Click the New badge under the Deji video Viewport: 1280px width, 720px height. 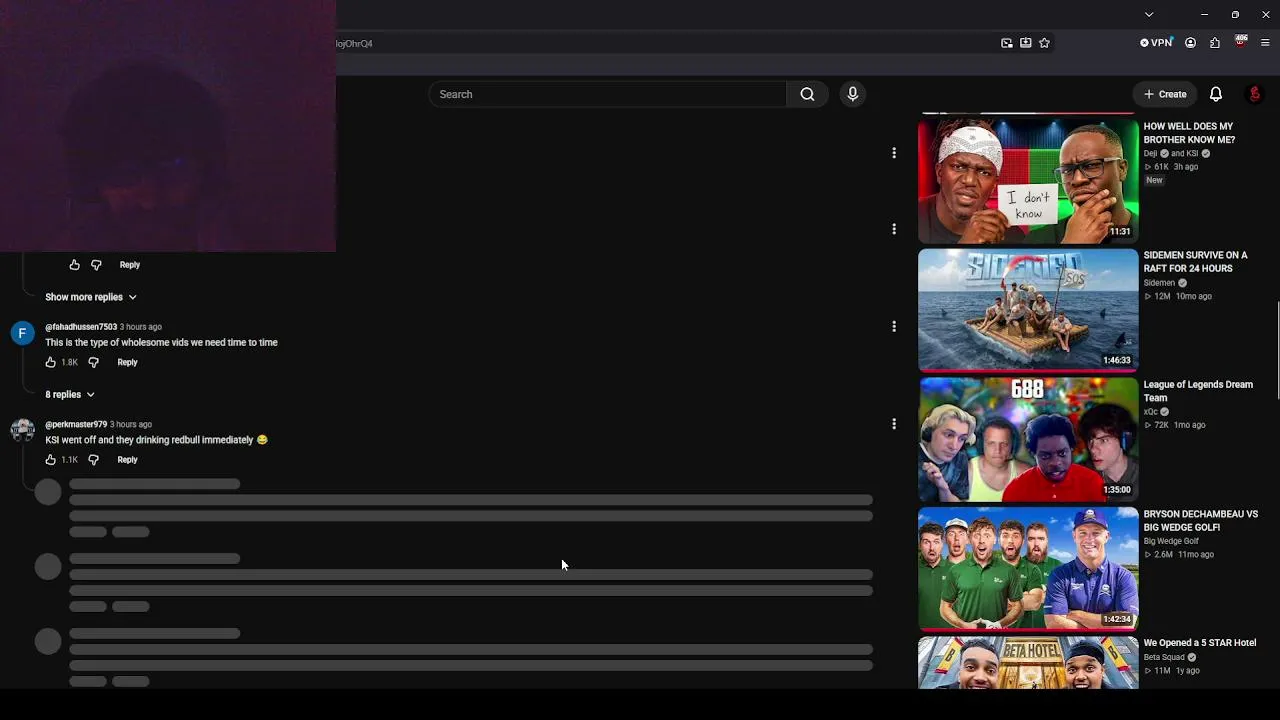(x=1154, y=180)
